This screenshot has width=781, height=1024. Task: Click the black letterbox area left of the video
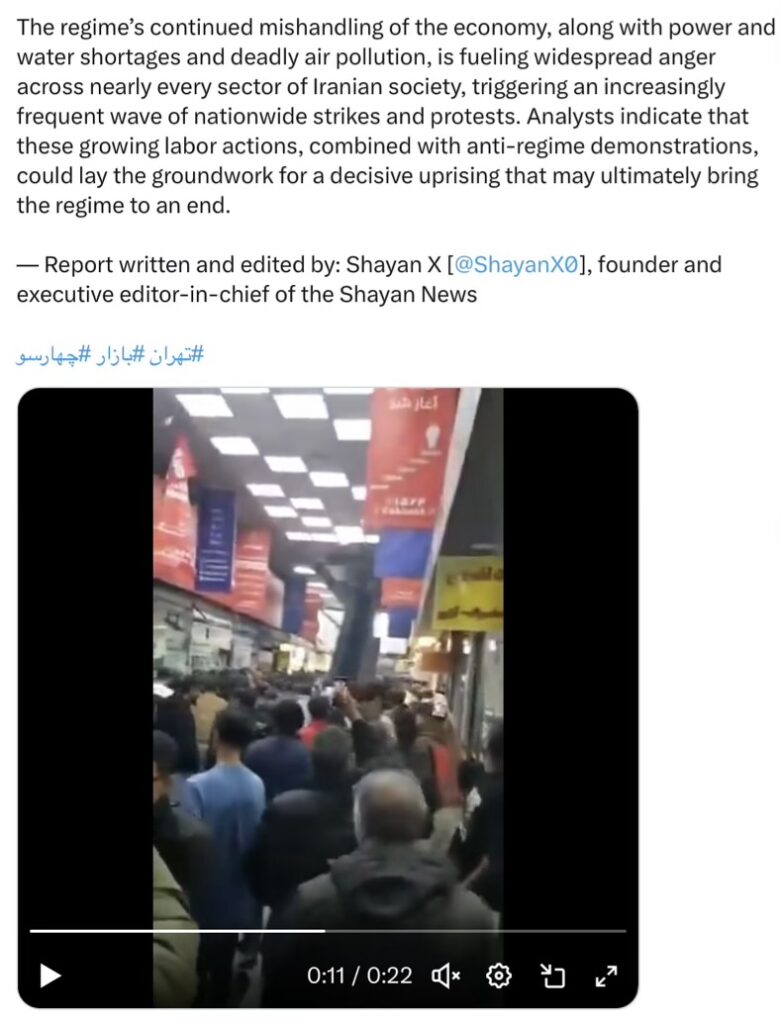point(86,653)
